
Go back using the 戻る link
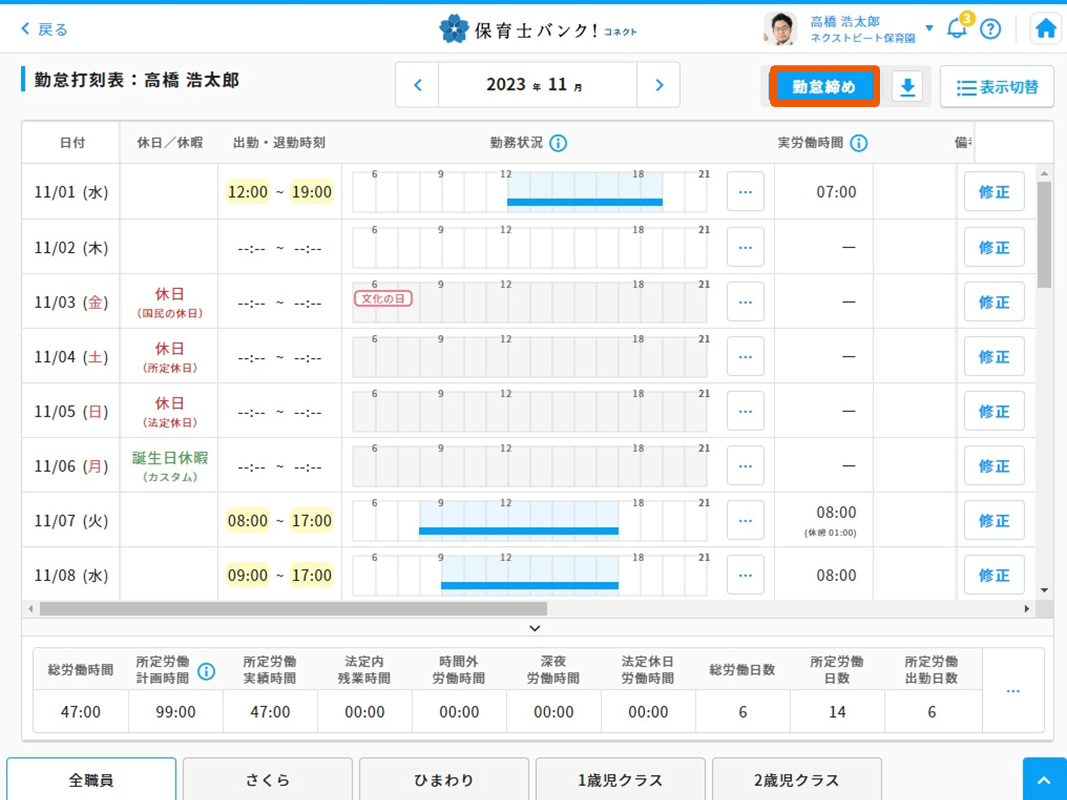click(x=45, y=29)
